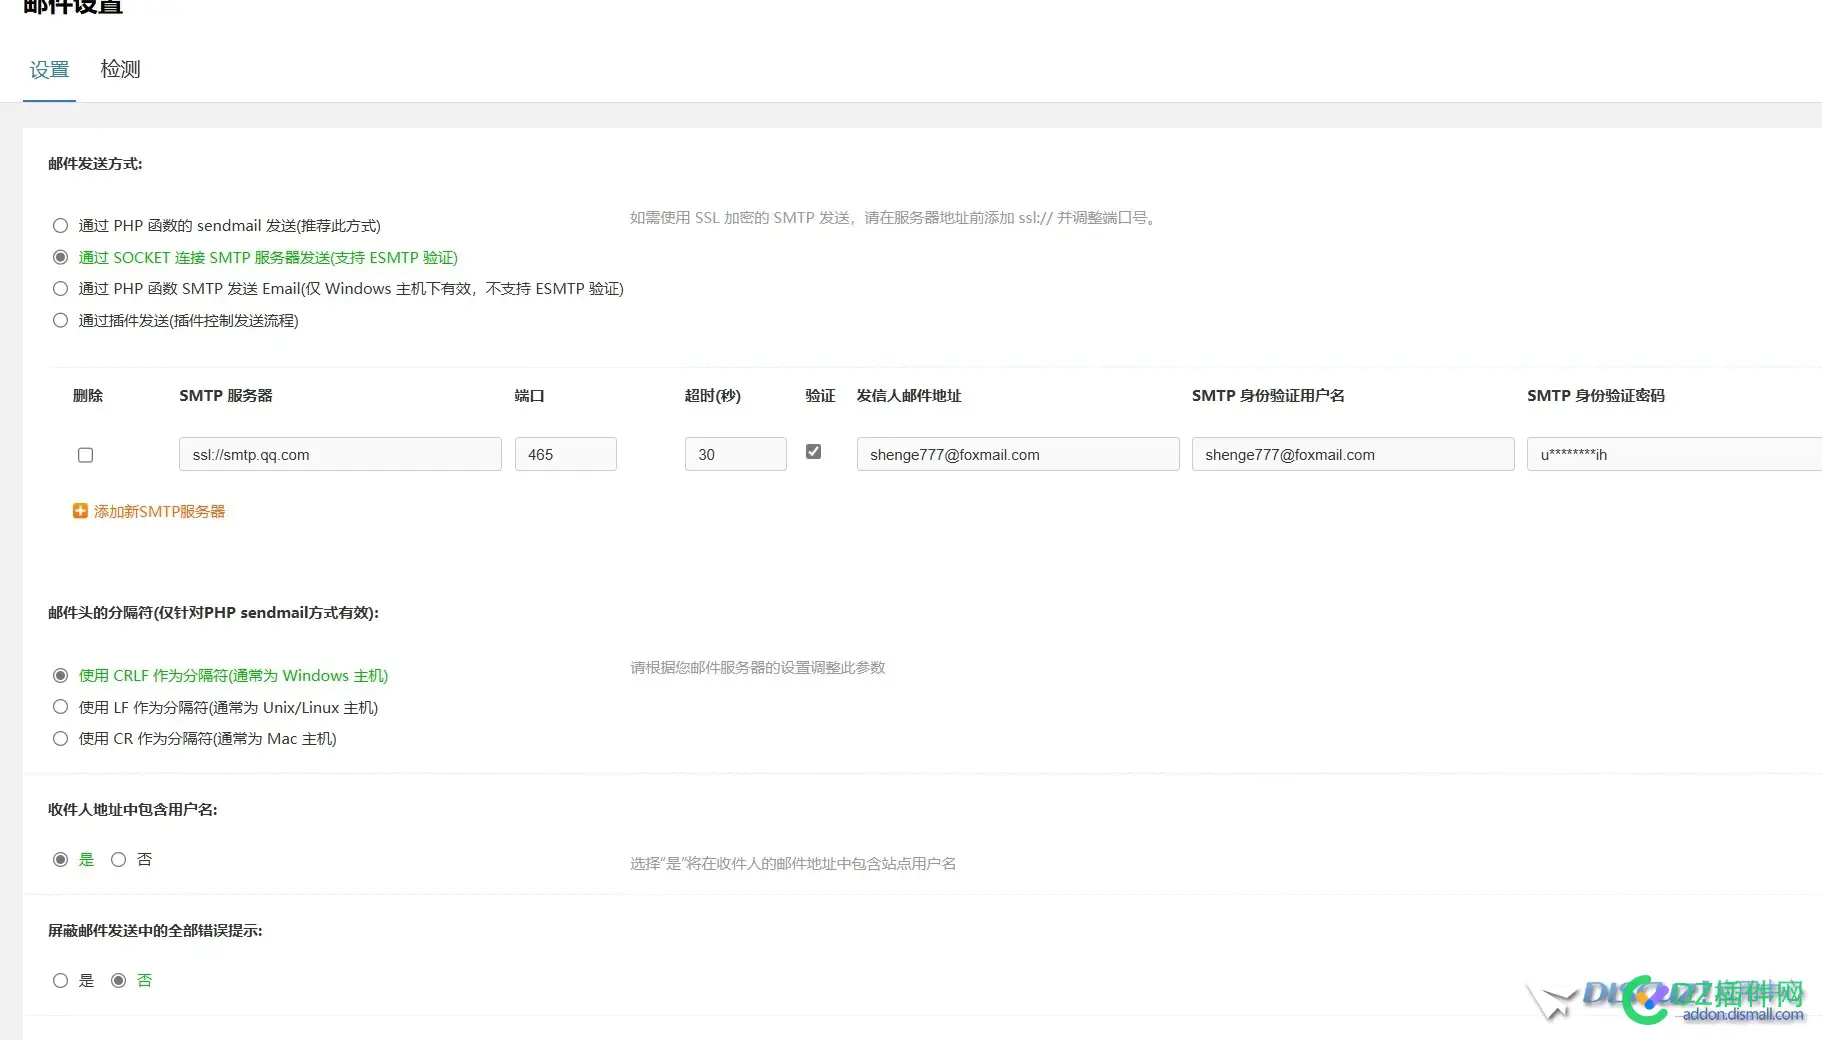Click the port field showing 465
Screen dimensions: 1822x1040
point(565,454)
